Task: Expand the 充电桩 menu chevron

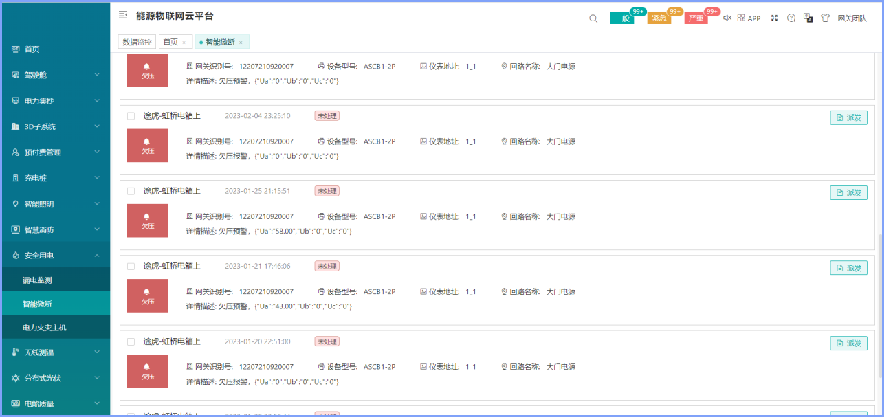Action: coord(97,178)
